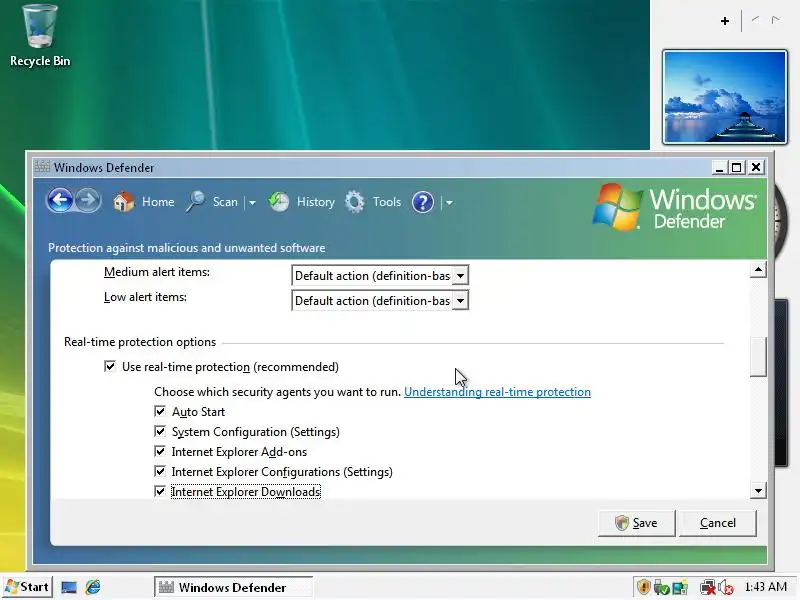Click the Home house icon
Viewport: 800px width, 600px height.
(x=123, y=202)
